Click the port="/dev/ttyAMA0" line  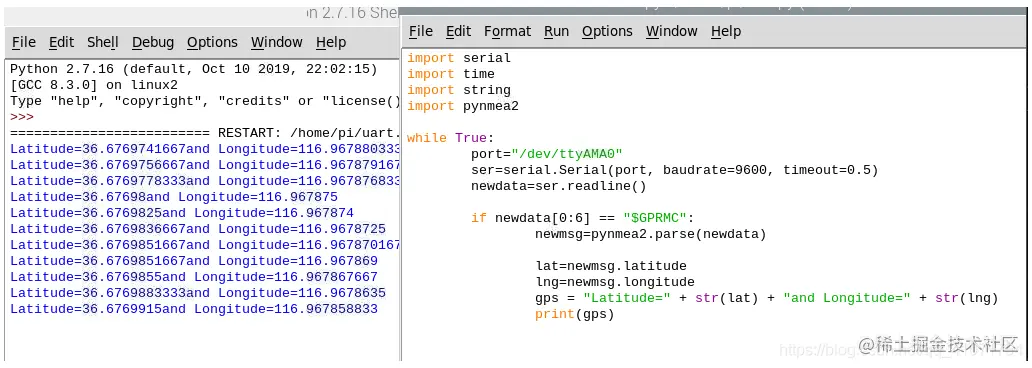click(546, 154)
